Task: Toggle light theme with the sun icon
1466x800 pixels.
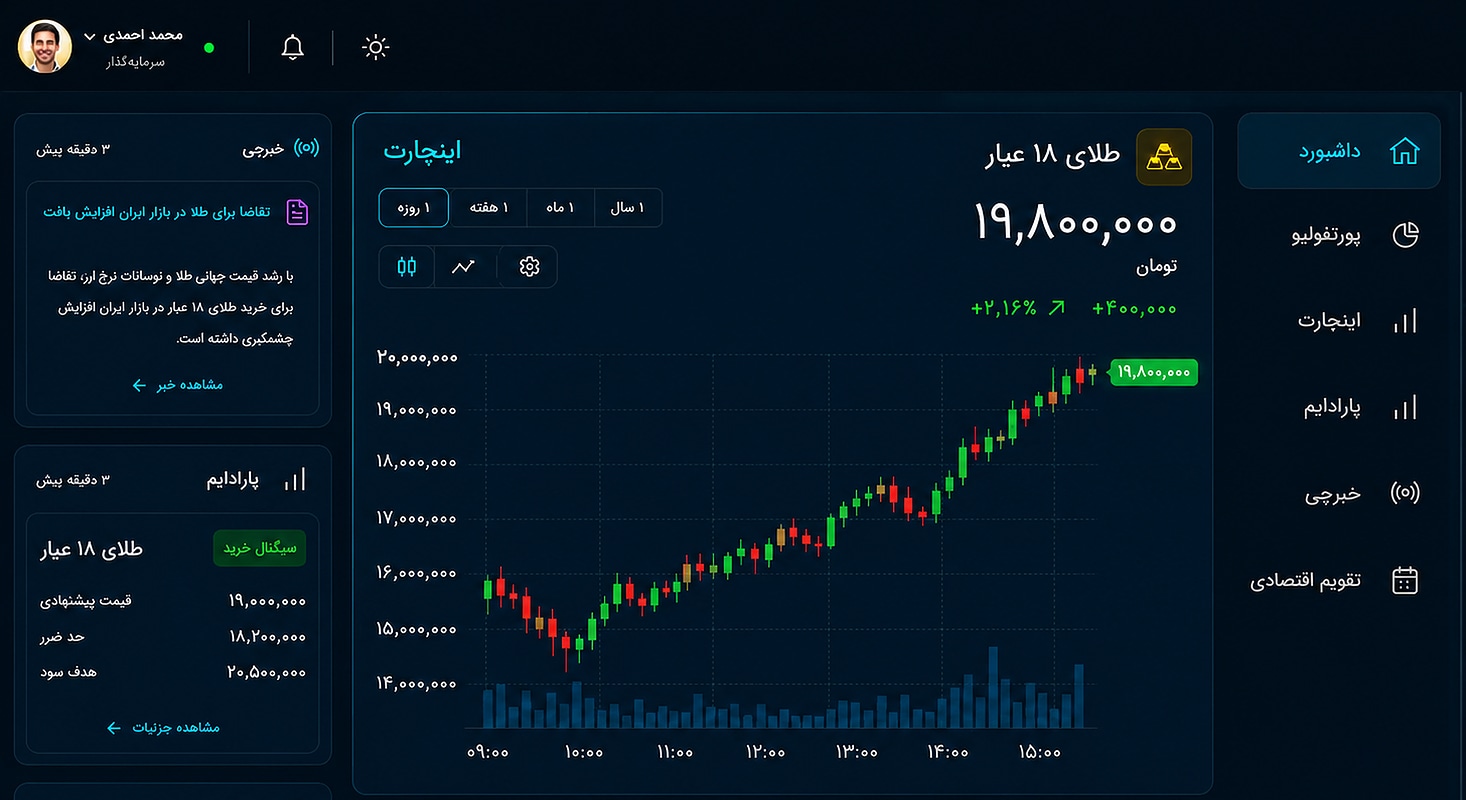Action: 375,47
